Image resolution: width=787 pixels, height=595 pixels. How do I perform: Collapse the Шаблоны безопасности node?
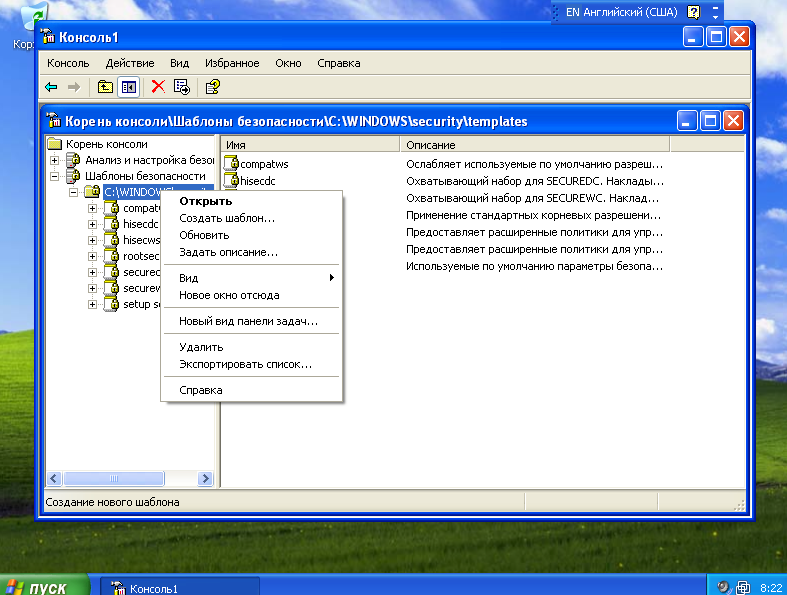coord(54,176)
